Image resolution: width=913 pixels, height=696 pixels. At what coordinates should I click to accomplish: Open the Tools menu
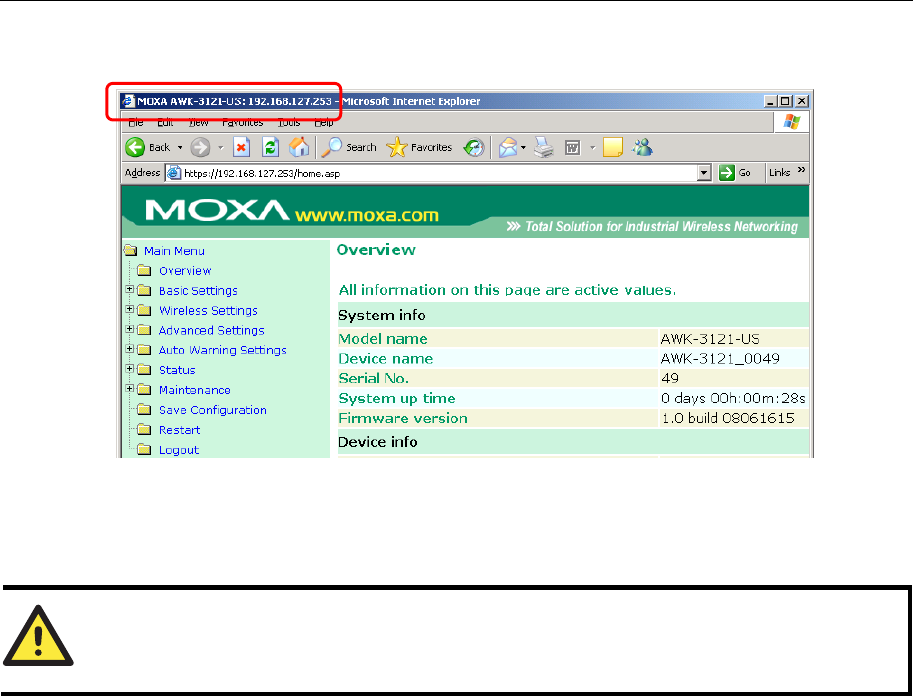[x=289, y=123]
